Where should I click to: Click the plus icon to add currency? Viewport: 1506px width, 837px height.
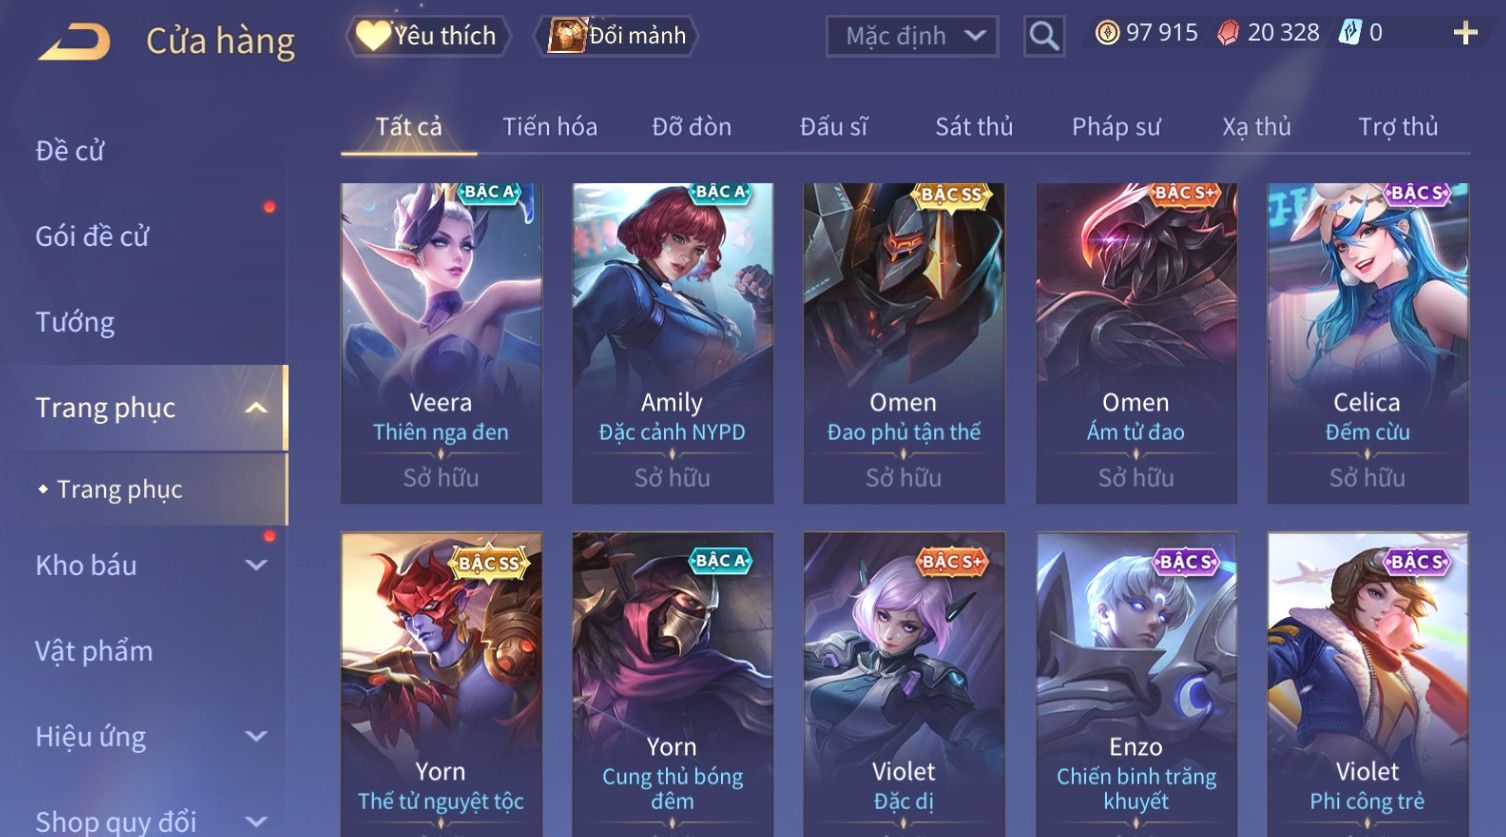click(x=1465, y=33)
